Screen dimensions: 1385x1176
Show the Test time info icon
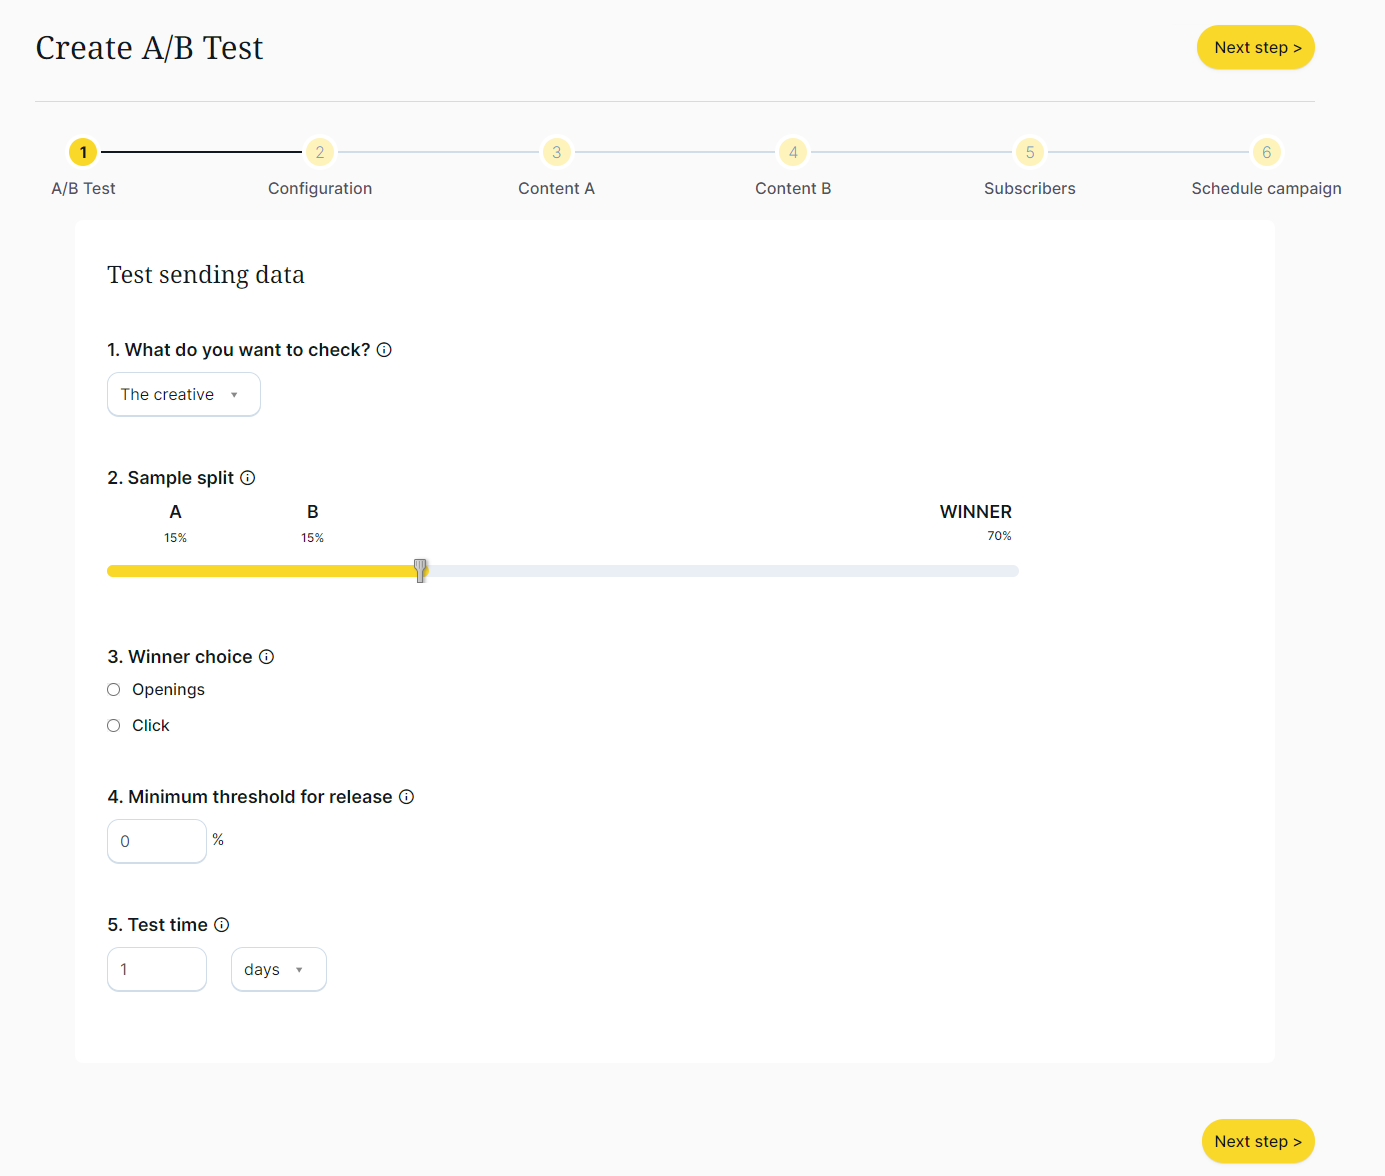(x=222, y=925)
